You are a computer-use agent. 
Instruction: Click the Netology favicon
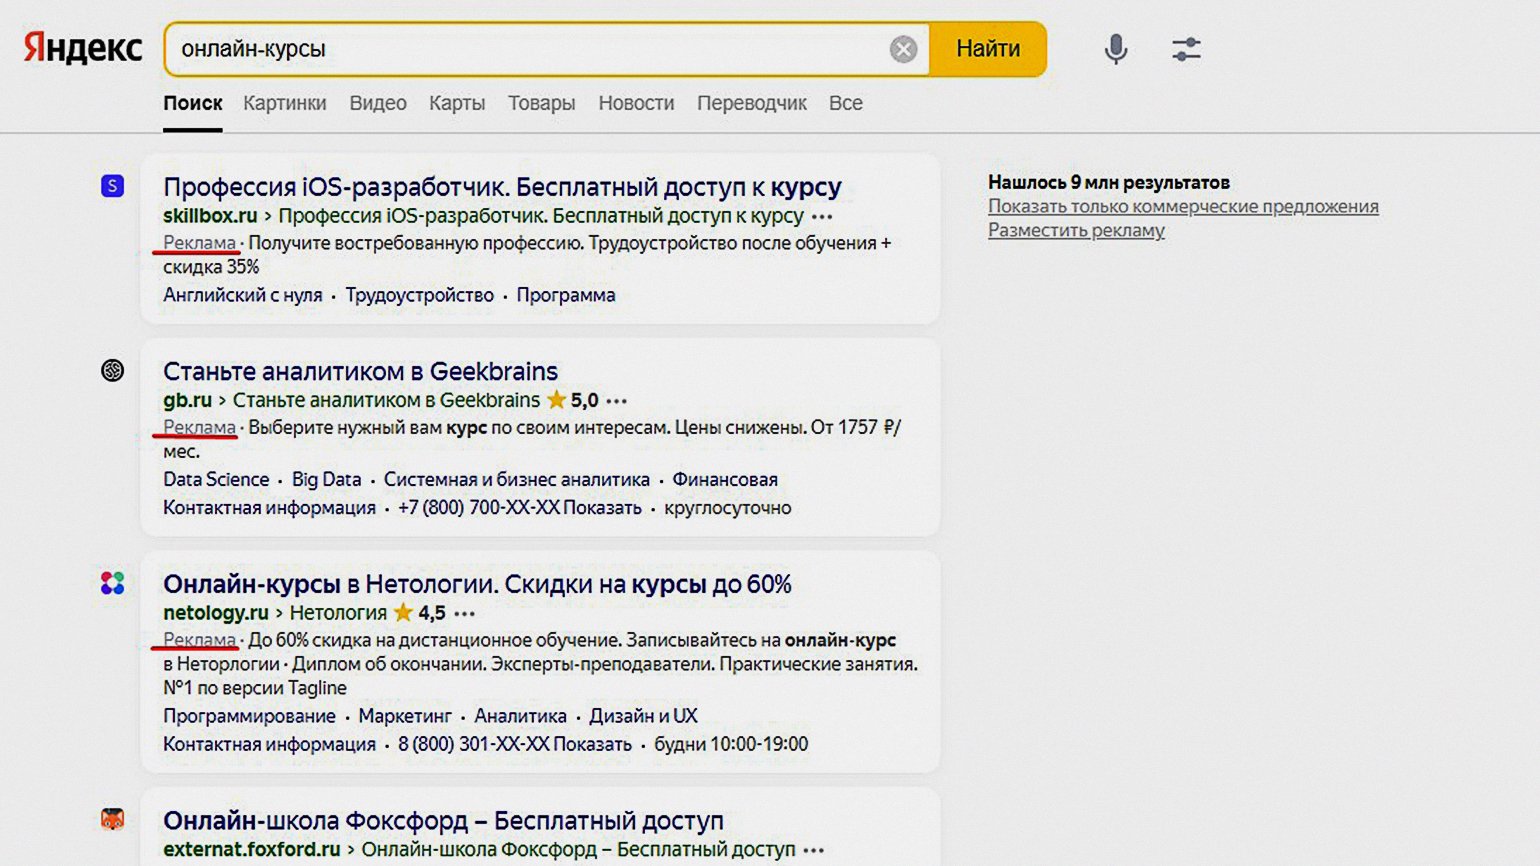[x=113, y=583]
